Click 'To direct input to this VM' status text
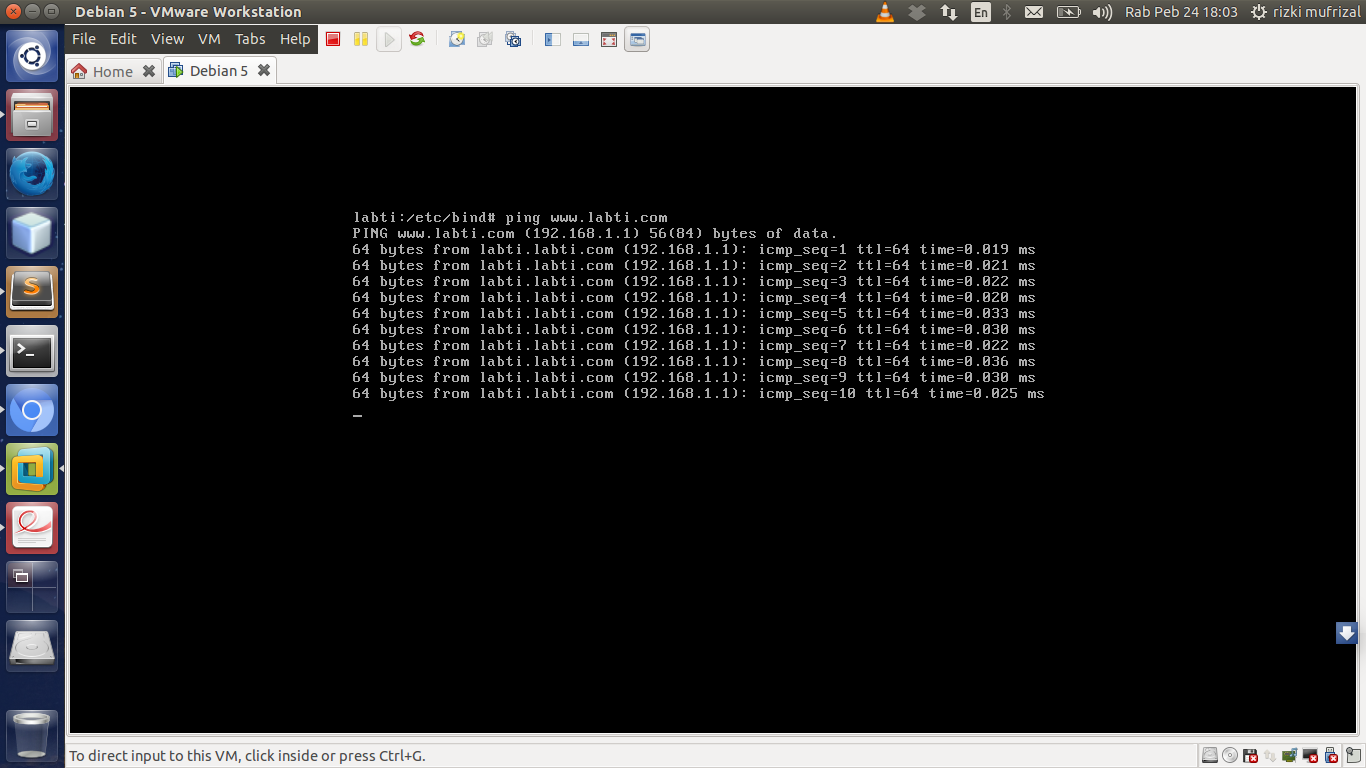Screen dimensions: 1366x768 point(247,756)
